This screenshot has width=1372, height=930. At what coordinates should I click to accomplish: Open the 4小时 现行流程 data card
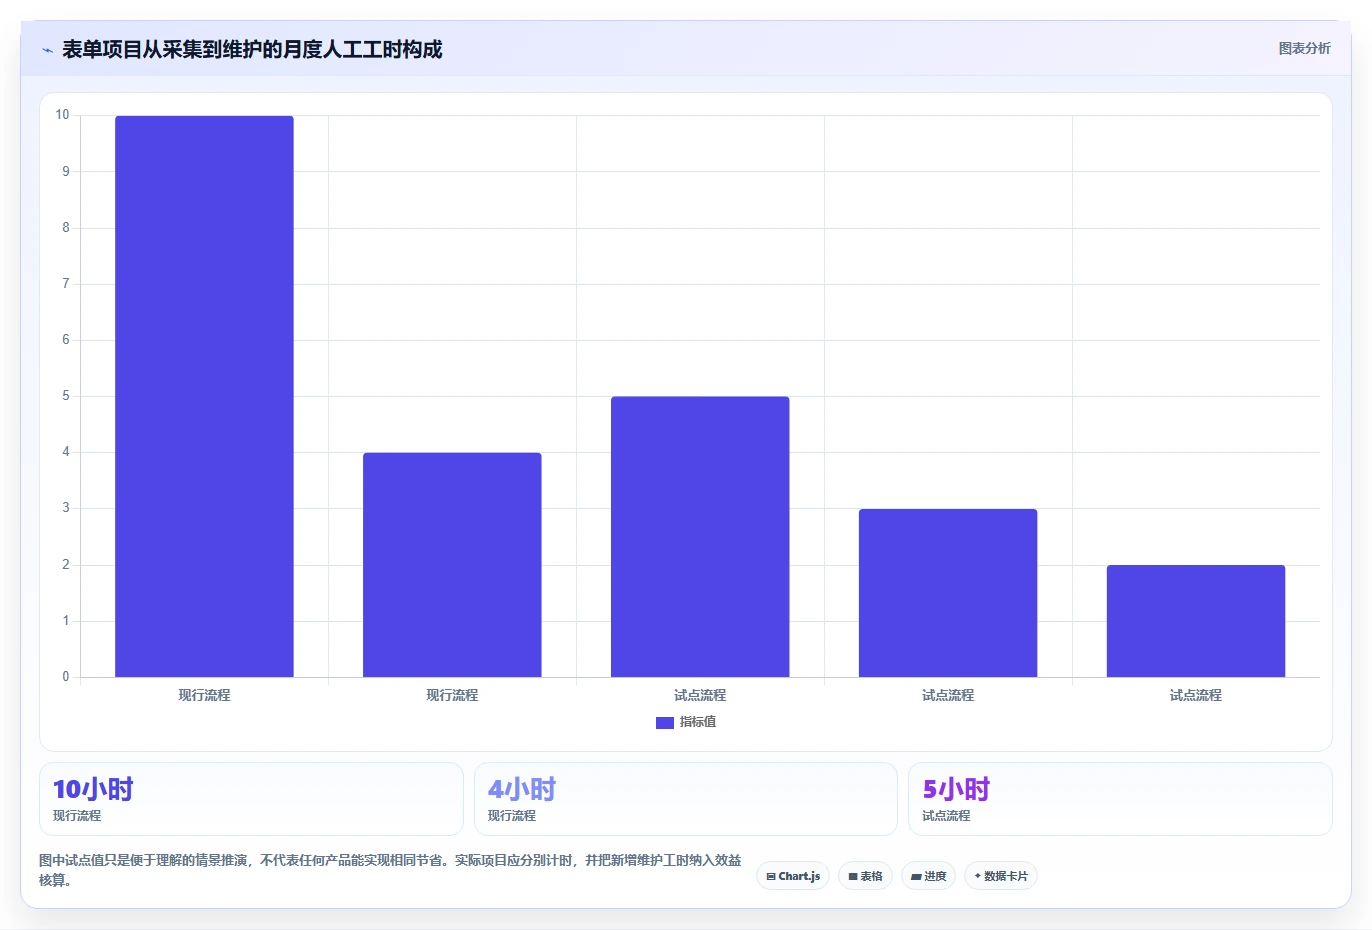pos(686,799)
